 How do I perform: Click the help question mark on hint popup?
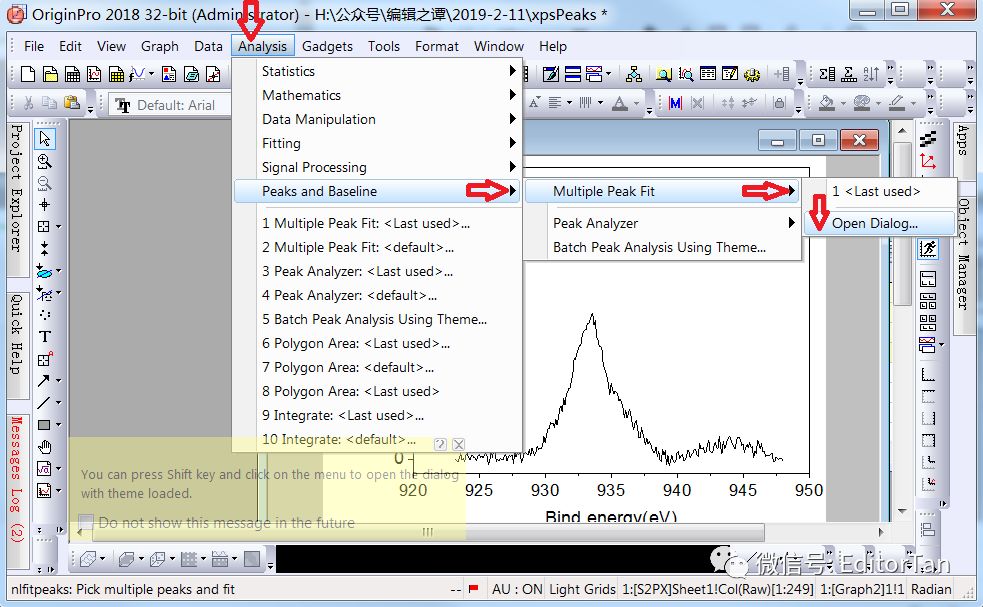tap(440, 444)
